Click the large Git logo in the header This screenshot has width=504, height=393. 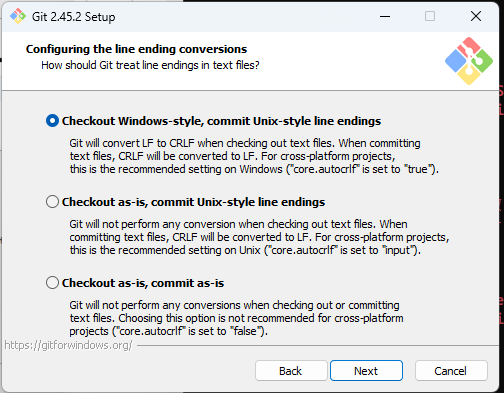469,61
